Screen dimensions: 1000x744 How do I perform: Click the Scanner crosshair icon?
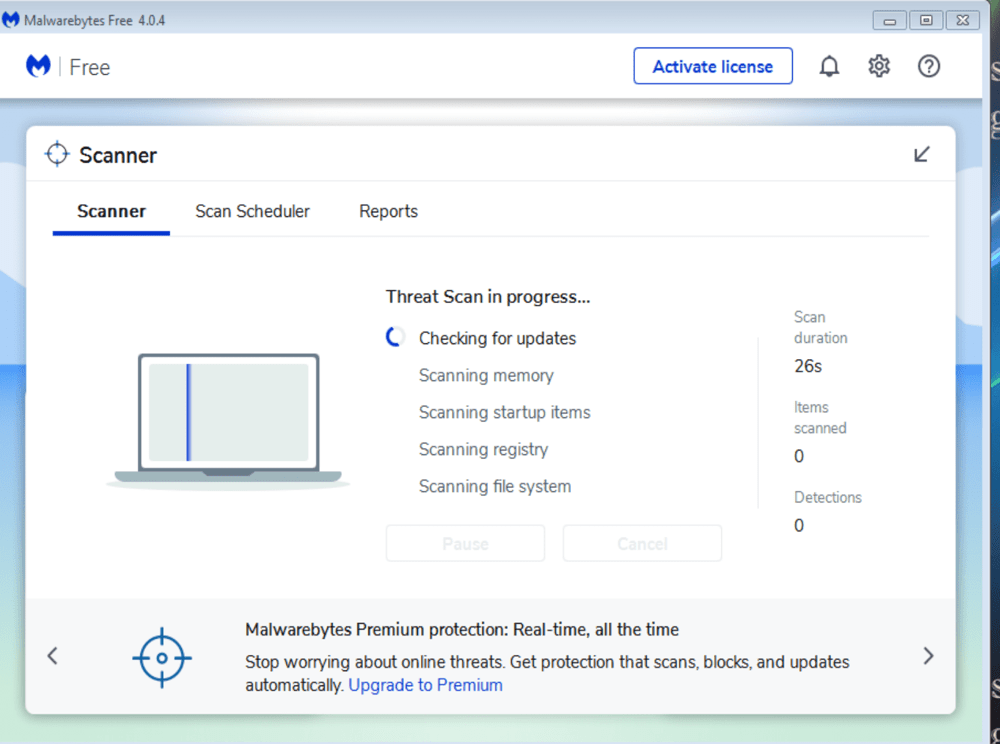coord(57,154)
